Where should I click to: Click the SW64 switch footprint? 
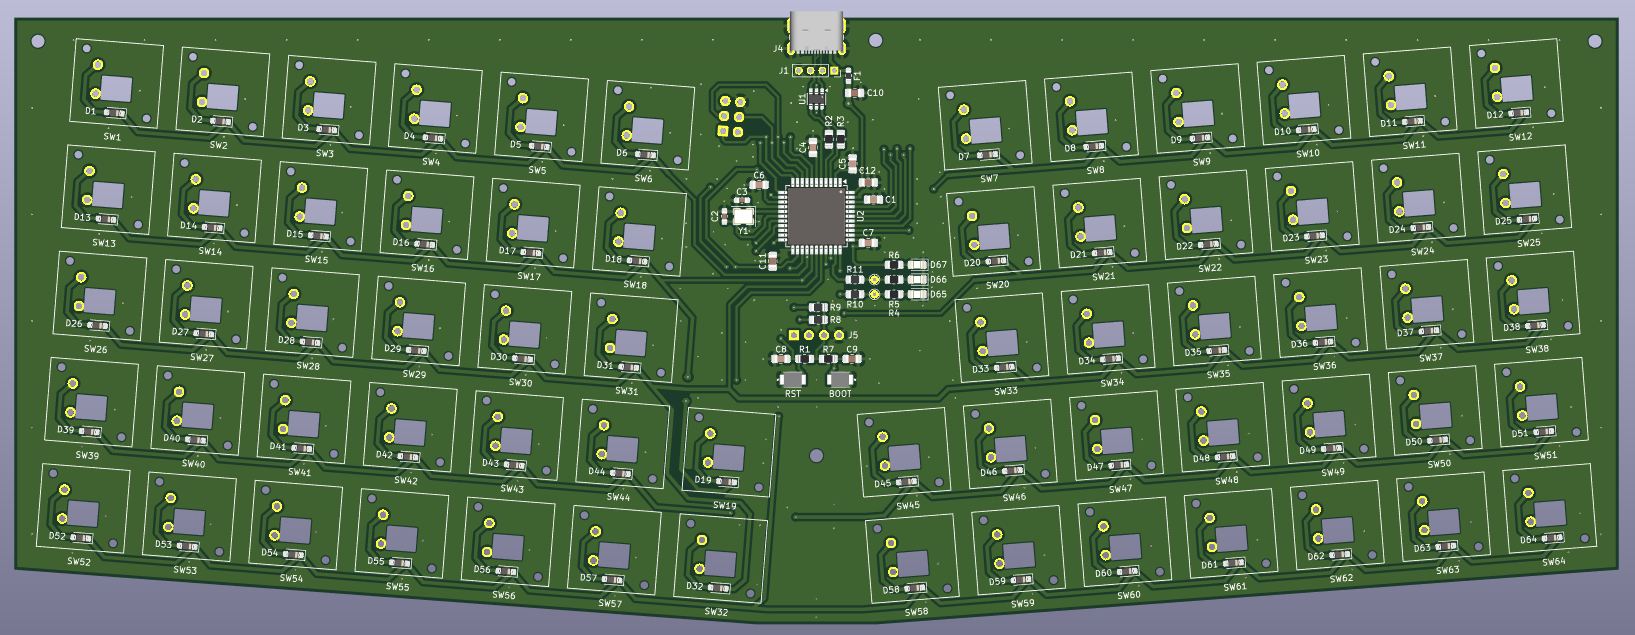[x=1550, y=508]
